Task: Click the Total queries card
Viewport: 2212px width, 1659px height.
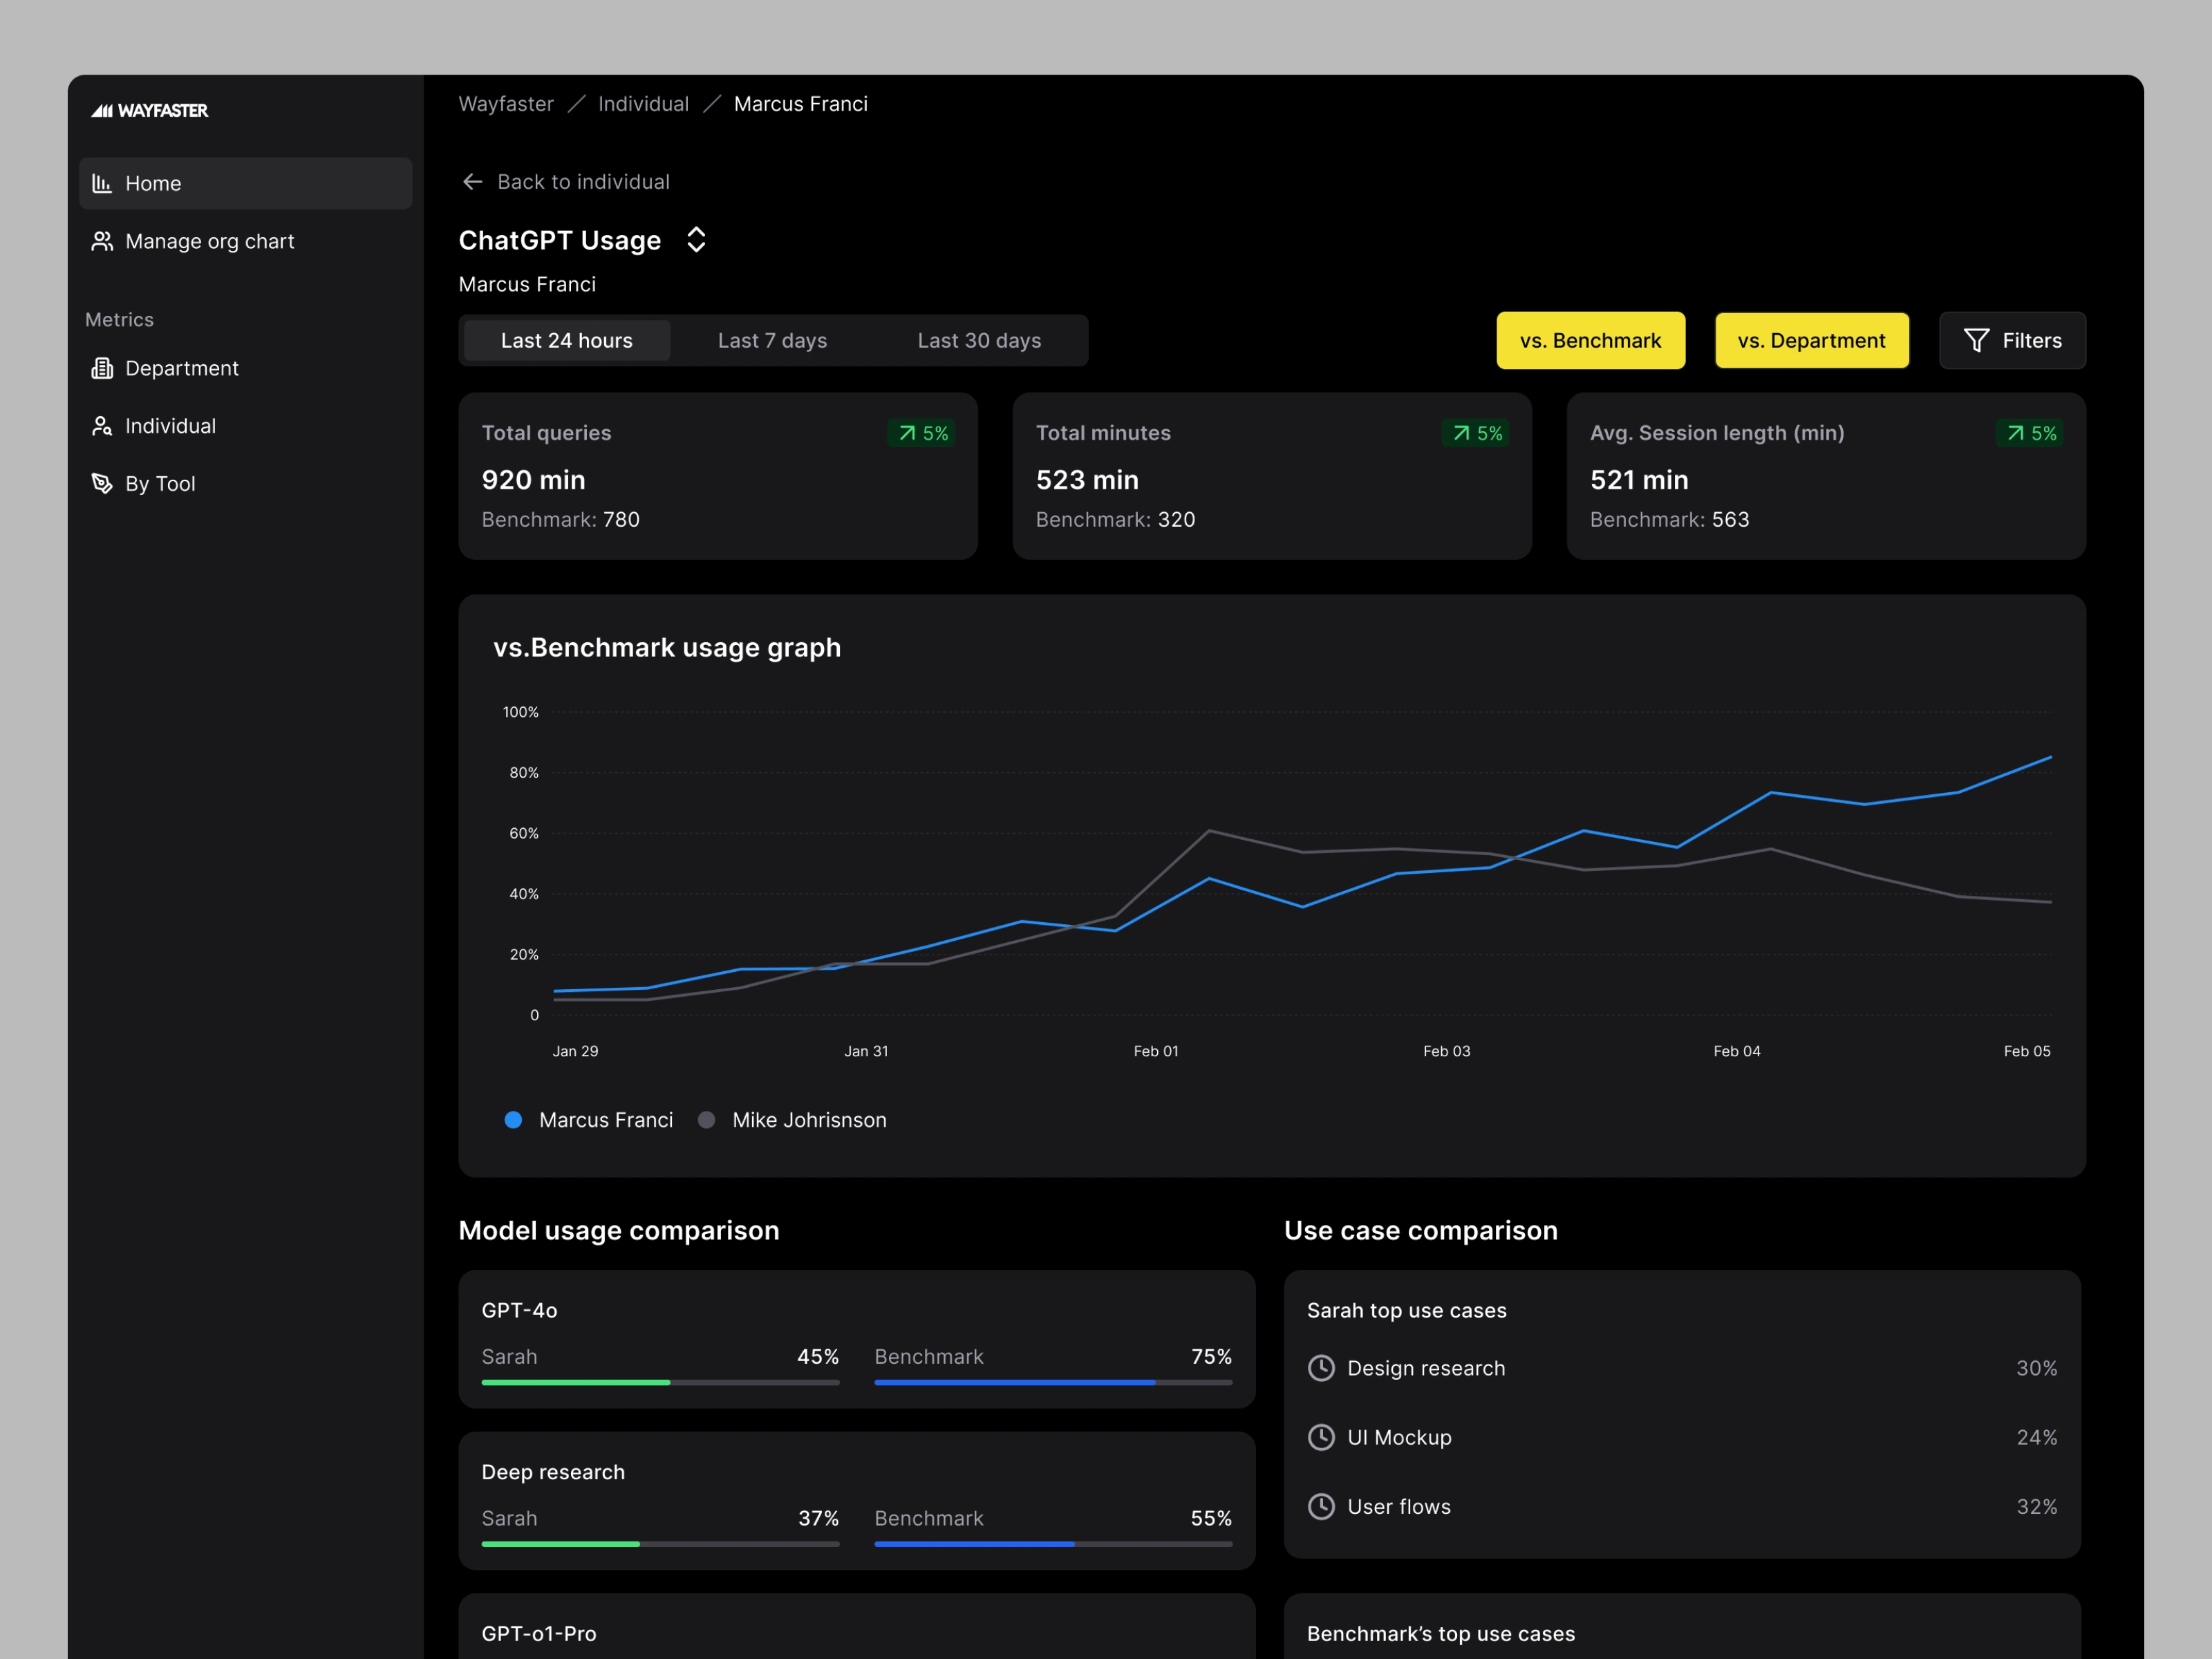Action: click(718, 476)
